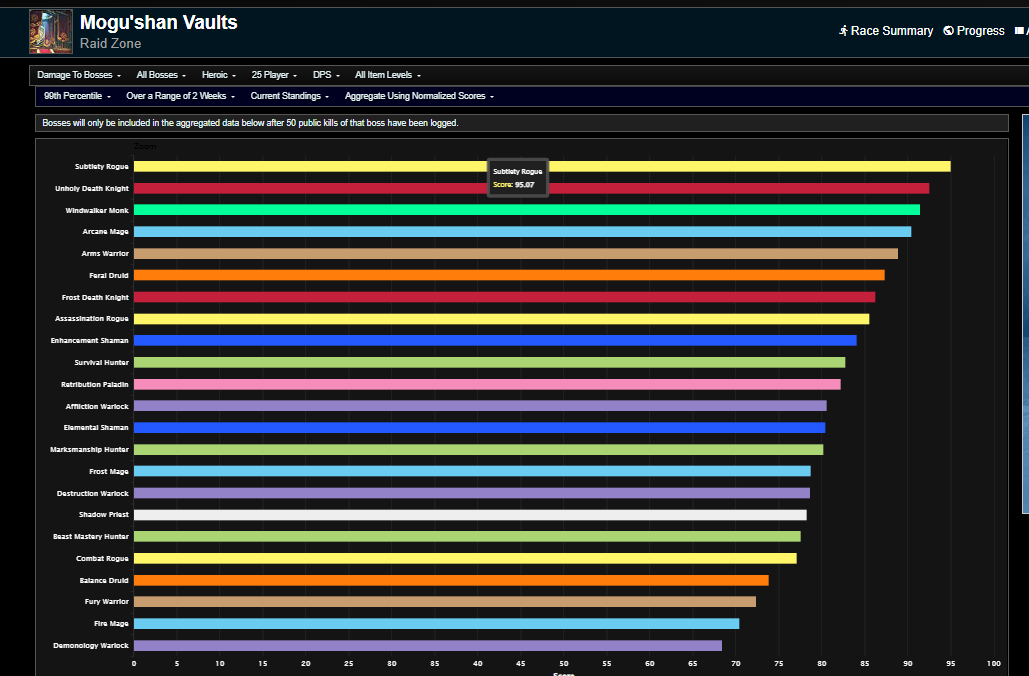This screenshot has height=676, width=1029.
Task: Open the All Item Levels dropdown
Action: (388, 75)
